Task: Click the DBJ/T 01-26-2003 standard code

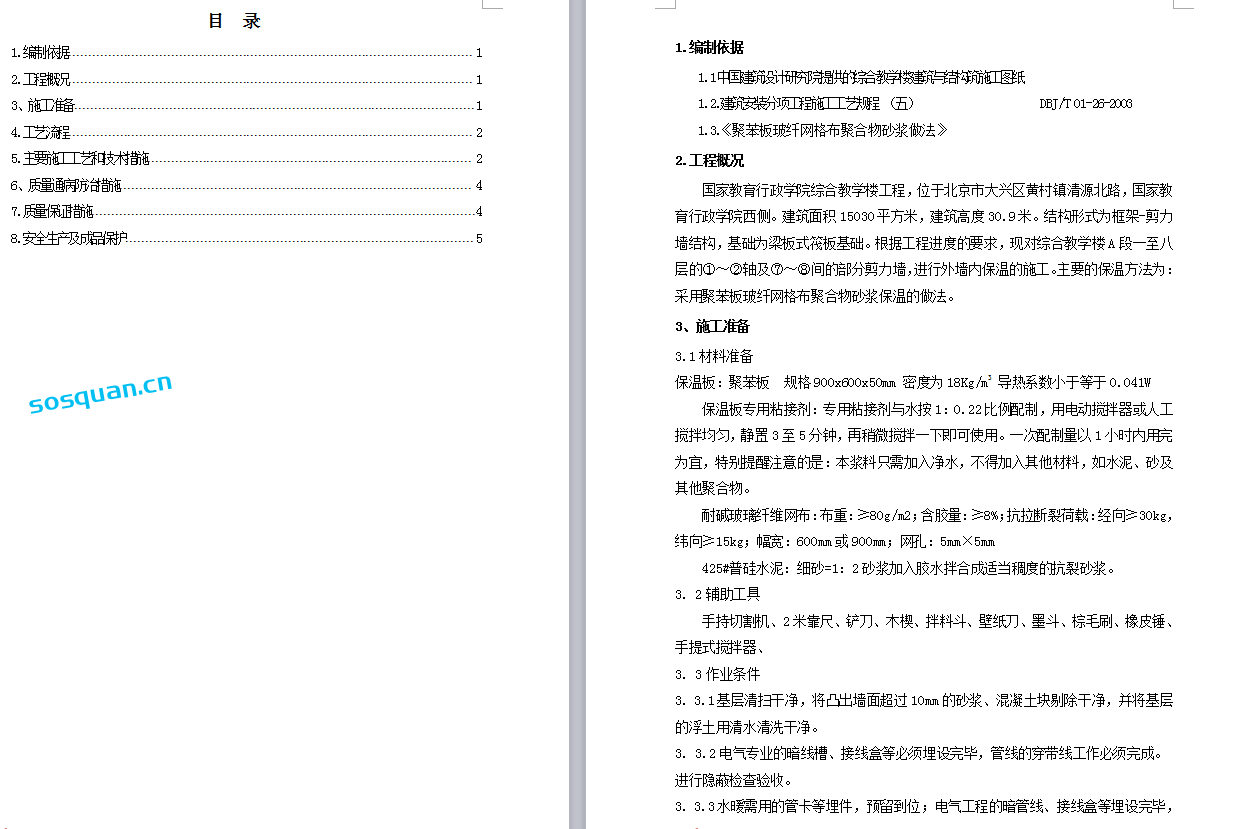Action: (1085, 104)
